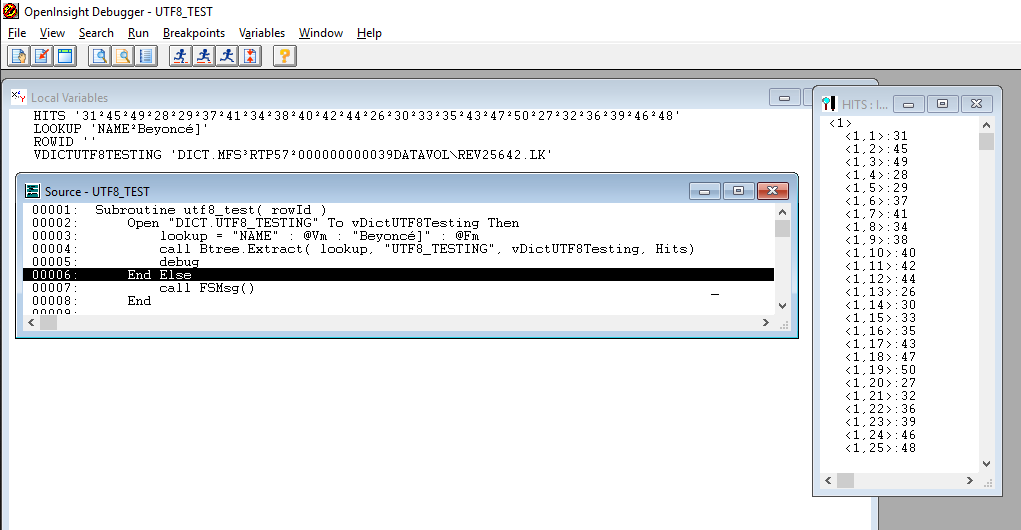Minimize the Local Variables window
The width and height of the screenshot is (1021, 530).
point(785,98)
